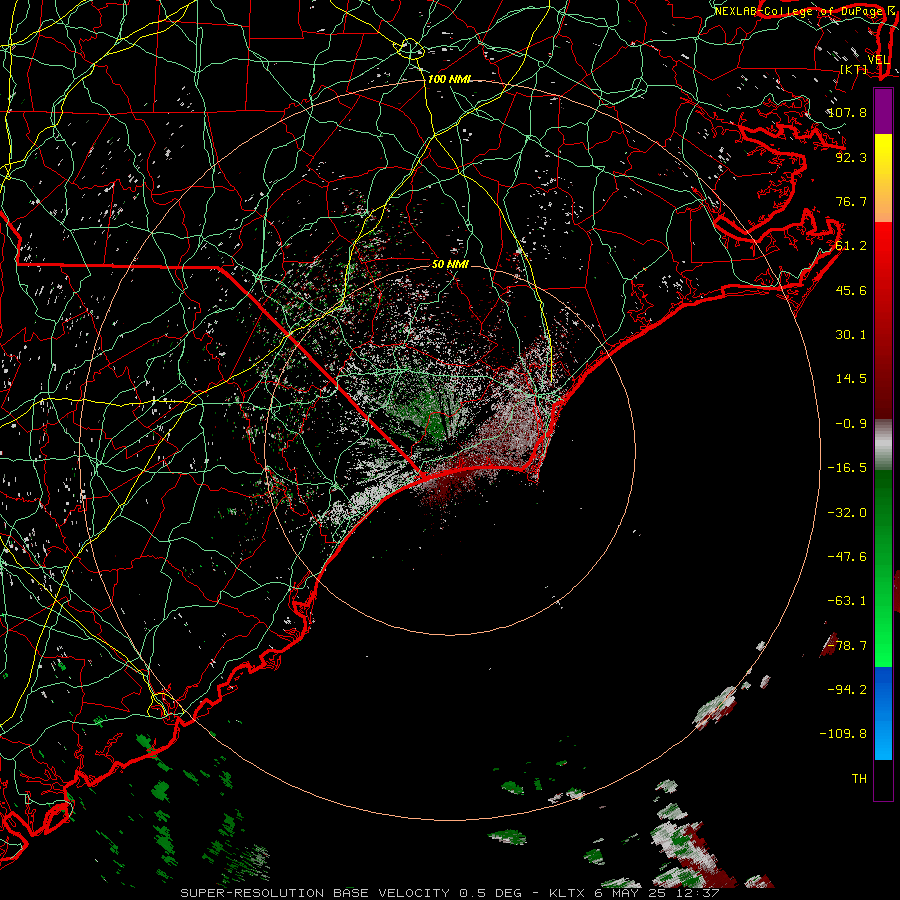
Task: Select the -109.8 velocity scale value
Action: coord(843,734)
